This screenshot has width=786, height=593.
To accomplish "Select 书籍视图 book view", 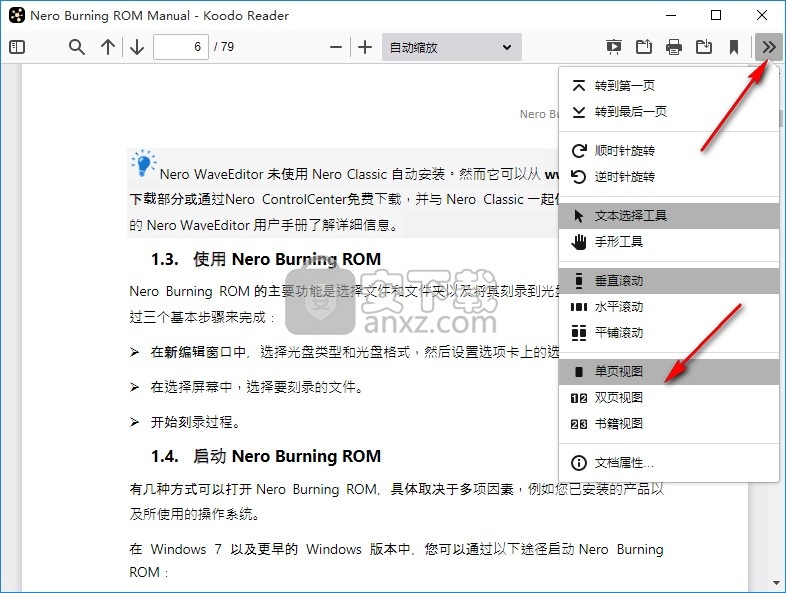I will click(669, 424).
